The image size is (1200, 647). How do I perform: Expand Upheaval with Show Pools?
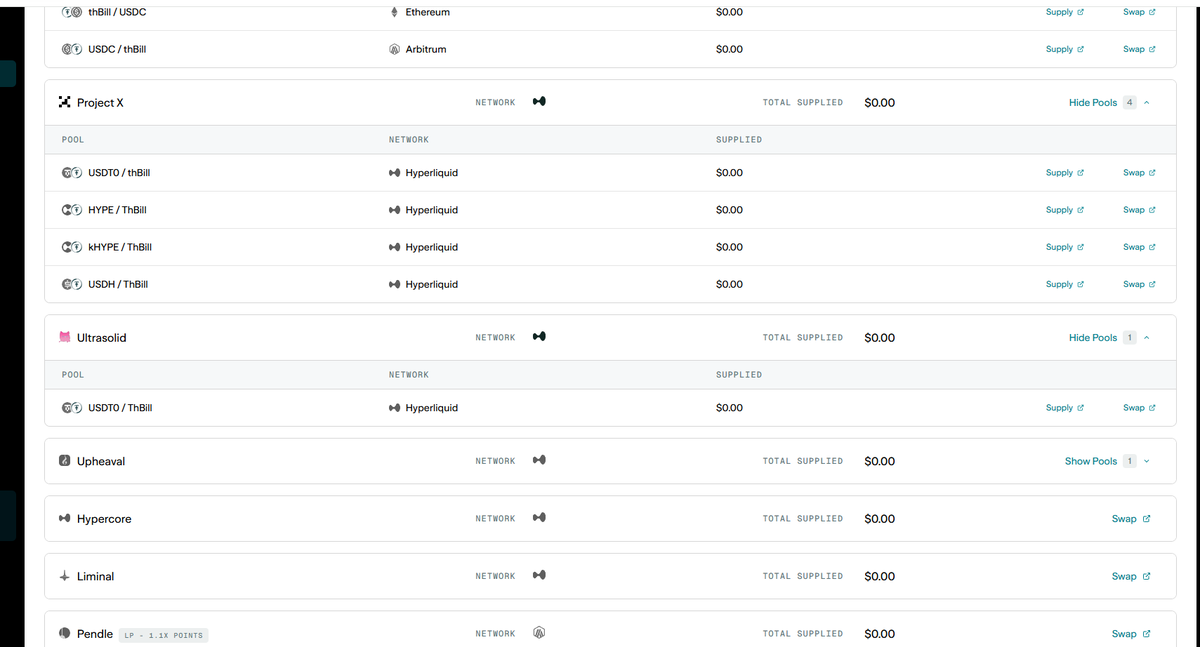[1107, 461]
